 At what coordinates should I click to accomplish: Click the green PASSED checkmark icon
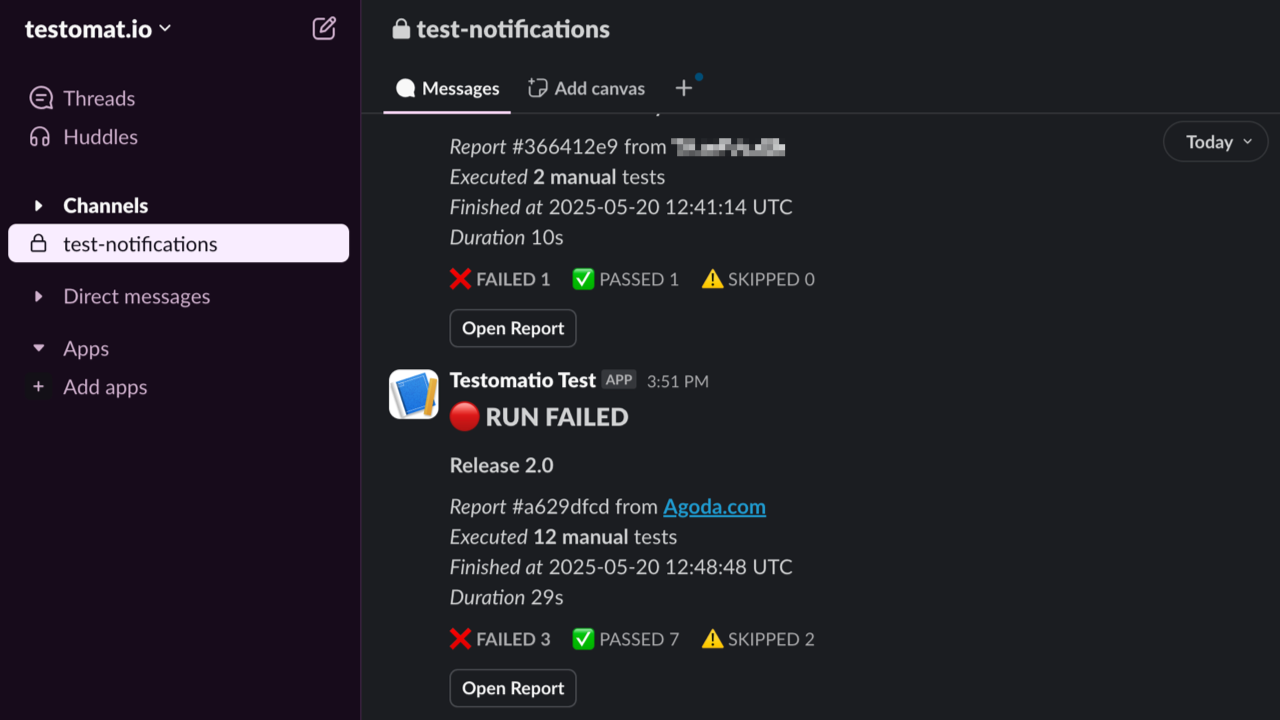pos(584,639)
